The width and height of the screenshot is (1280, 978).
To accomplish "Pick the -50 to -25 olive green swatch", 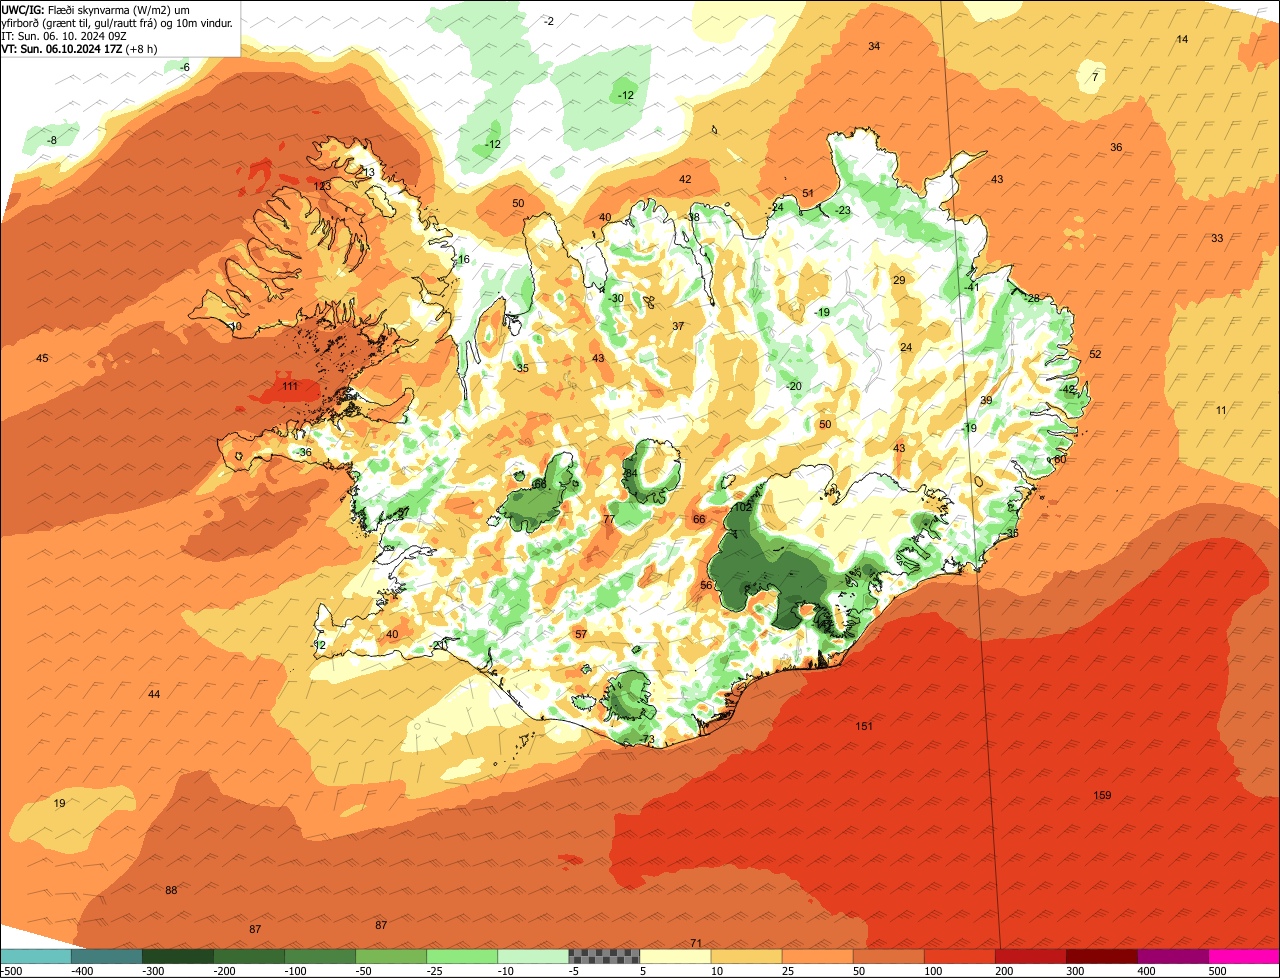I will click(x=391, y=956).
